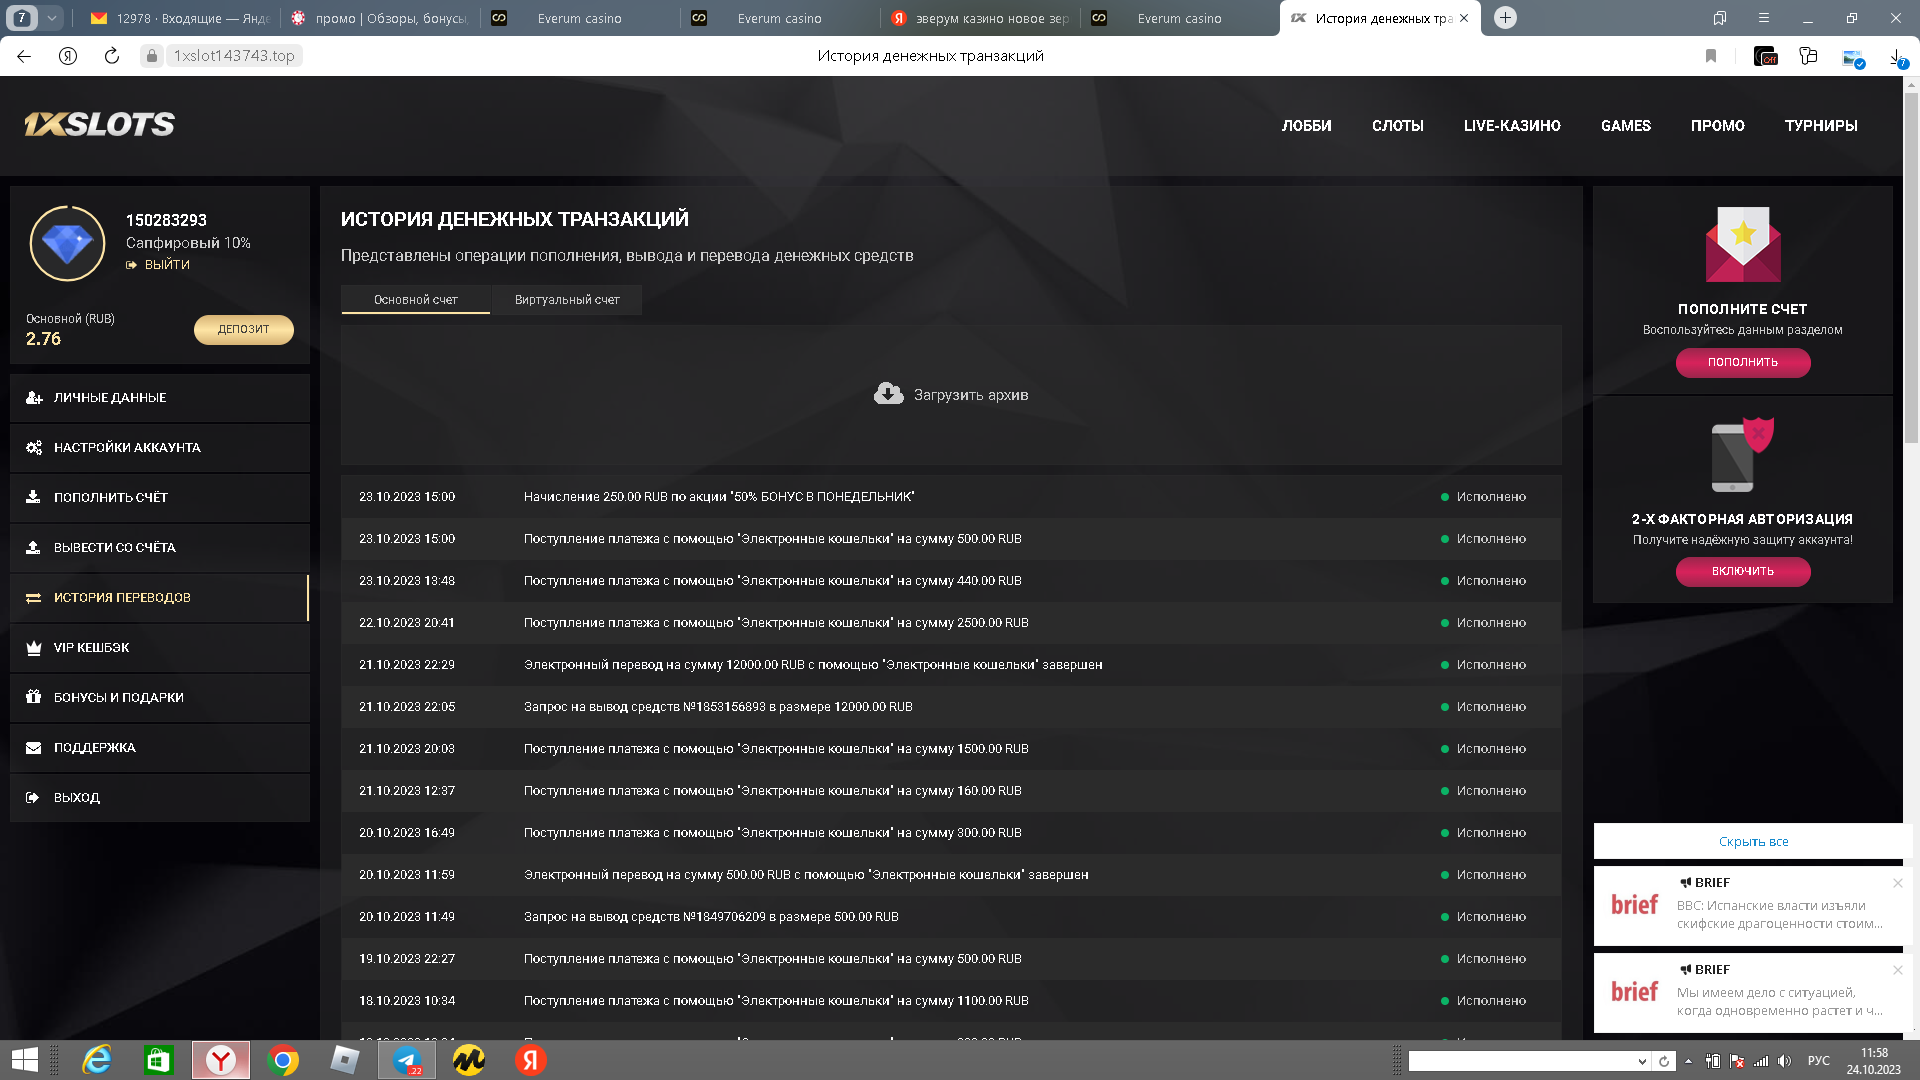1920x1080 pixels.
Task: Open the Telegram icon in the taskbar
Action: tap(407, 1060)
